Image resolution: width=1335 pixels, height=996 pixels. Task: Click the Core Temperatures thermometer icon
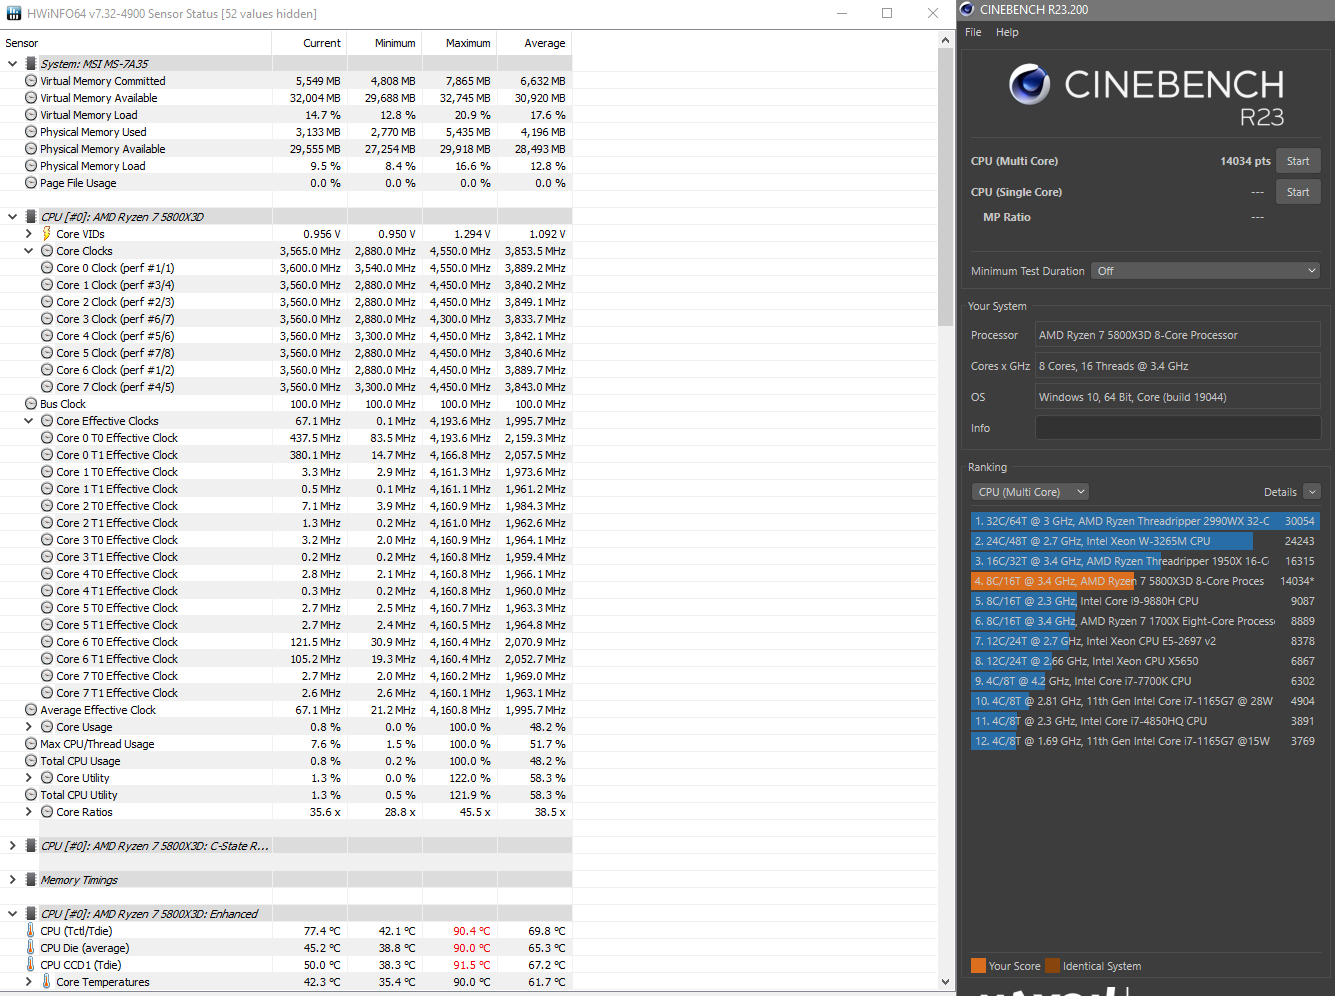click(46, 982)
